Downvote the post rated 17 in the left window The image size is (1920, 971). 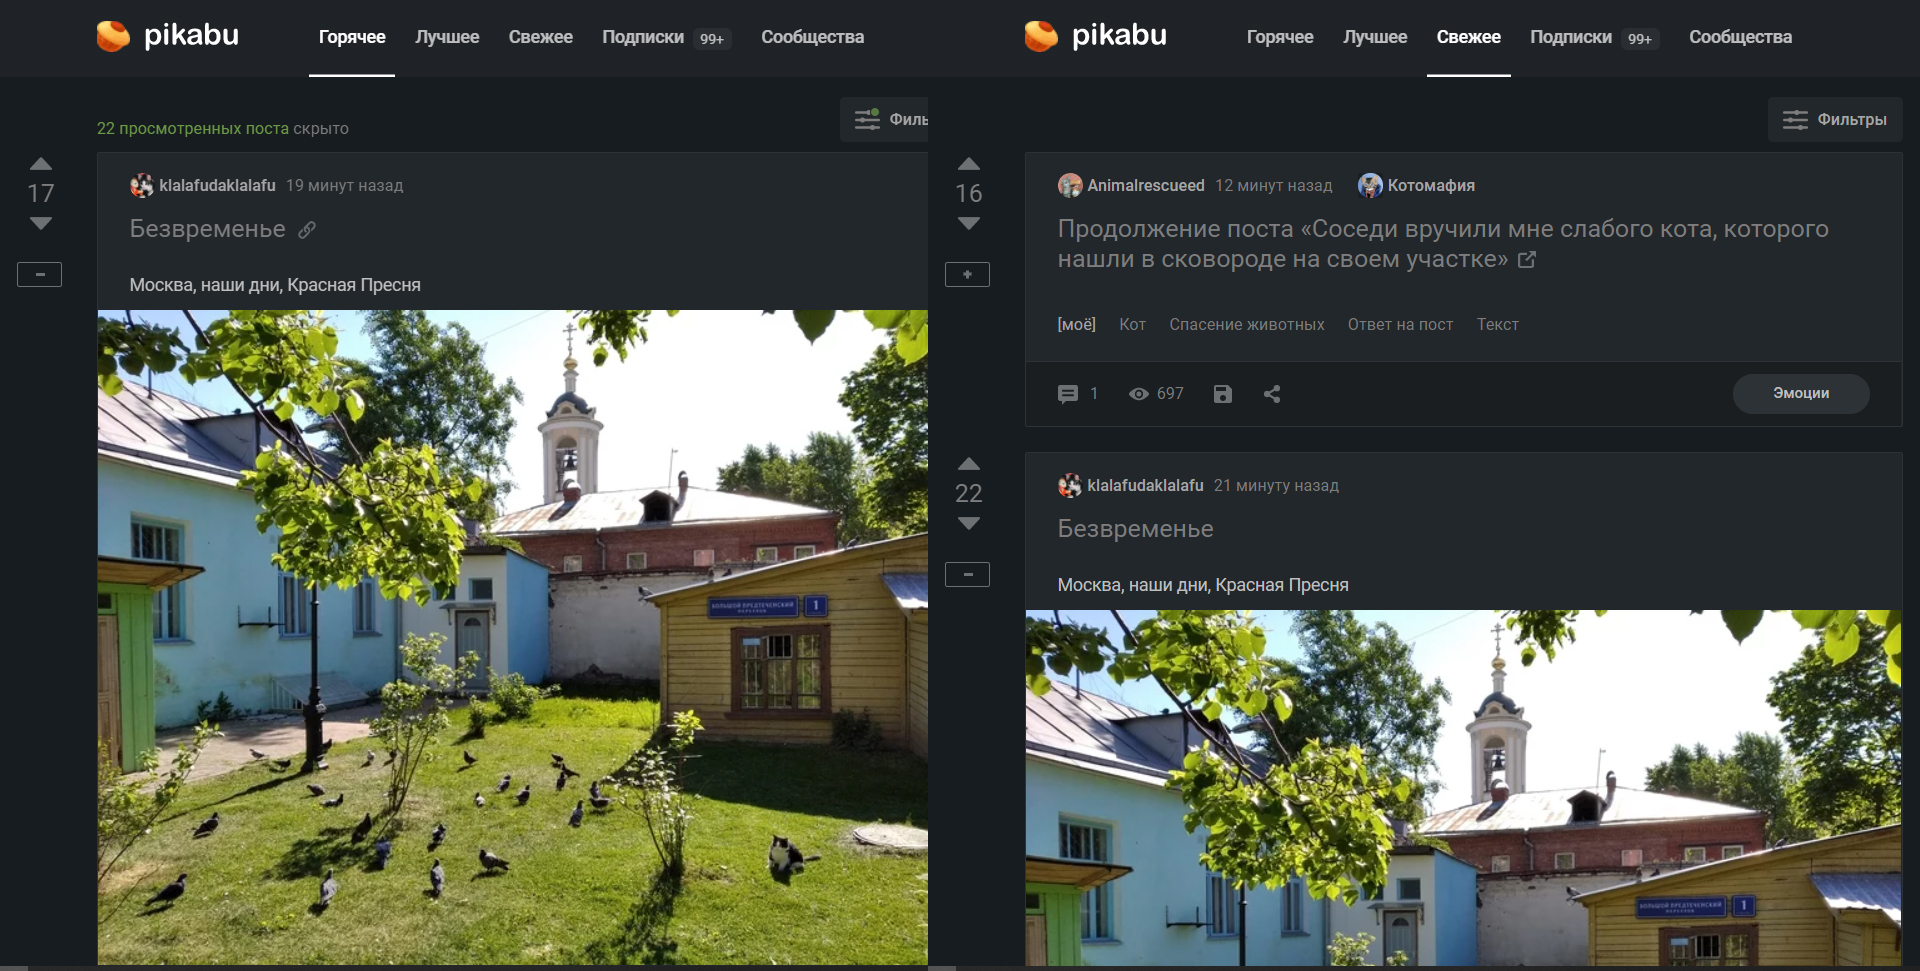[x=40, y=223]
